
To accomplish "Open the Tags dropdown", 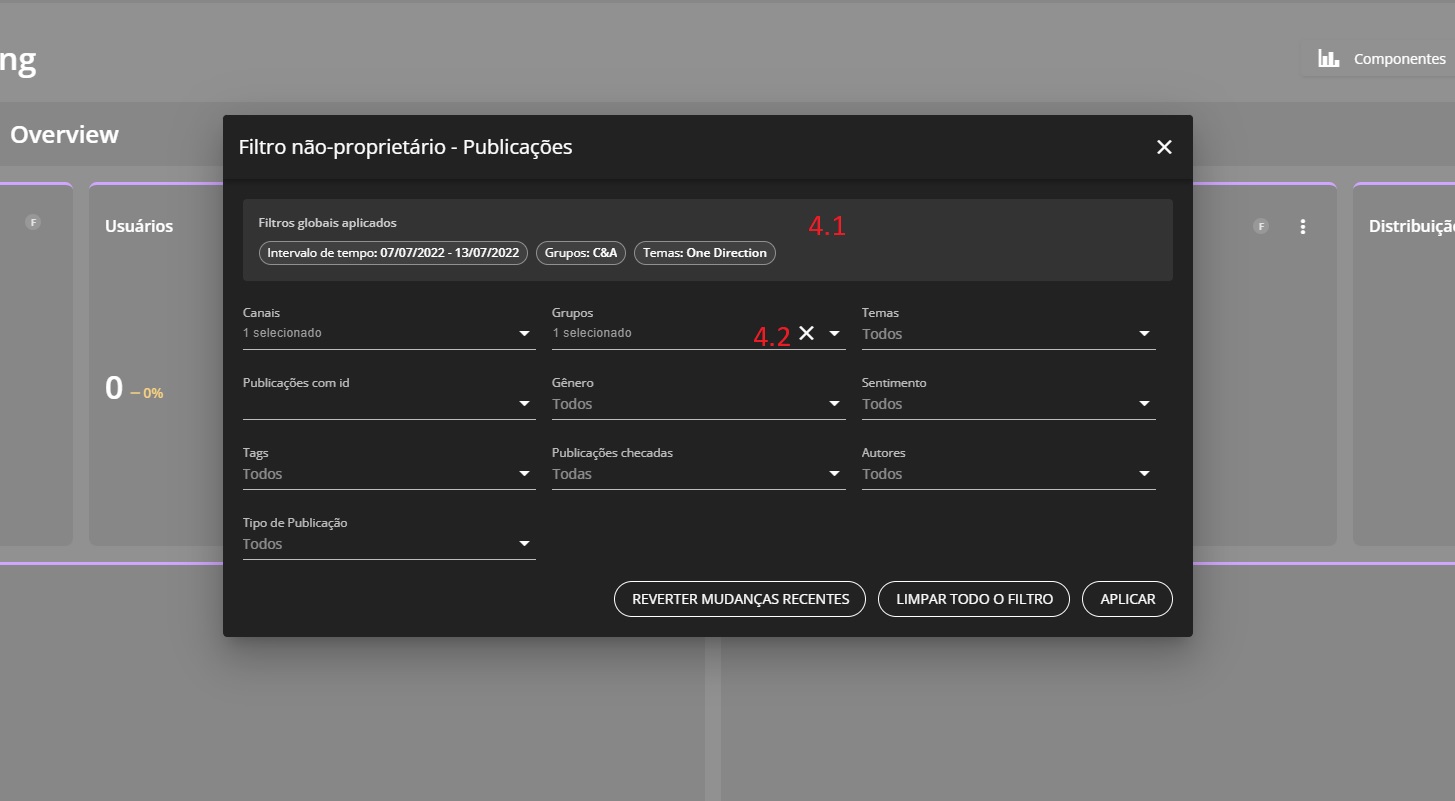I will point(524,474).
